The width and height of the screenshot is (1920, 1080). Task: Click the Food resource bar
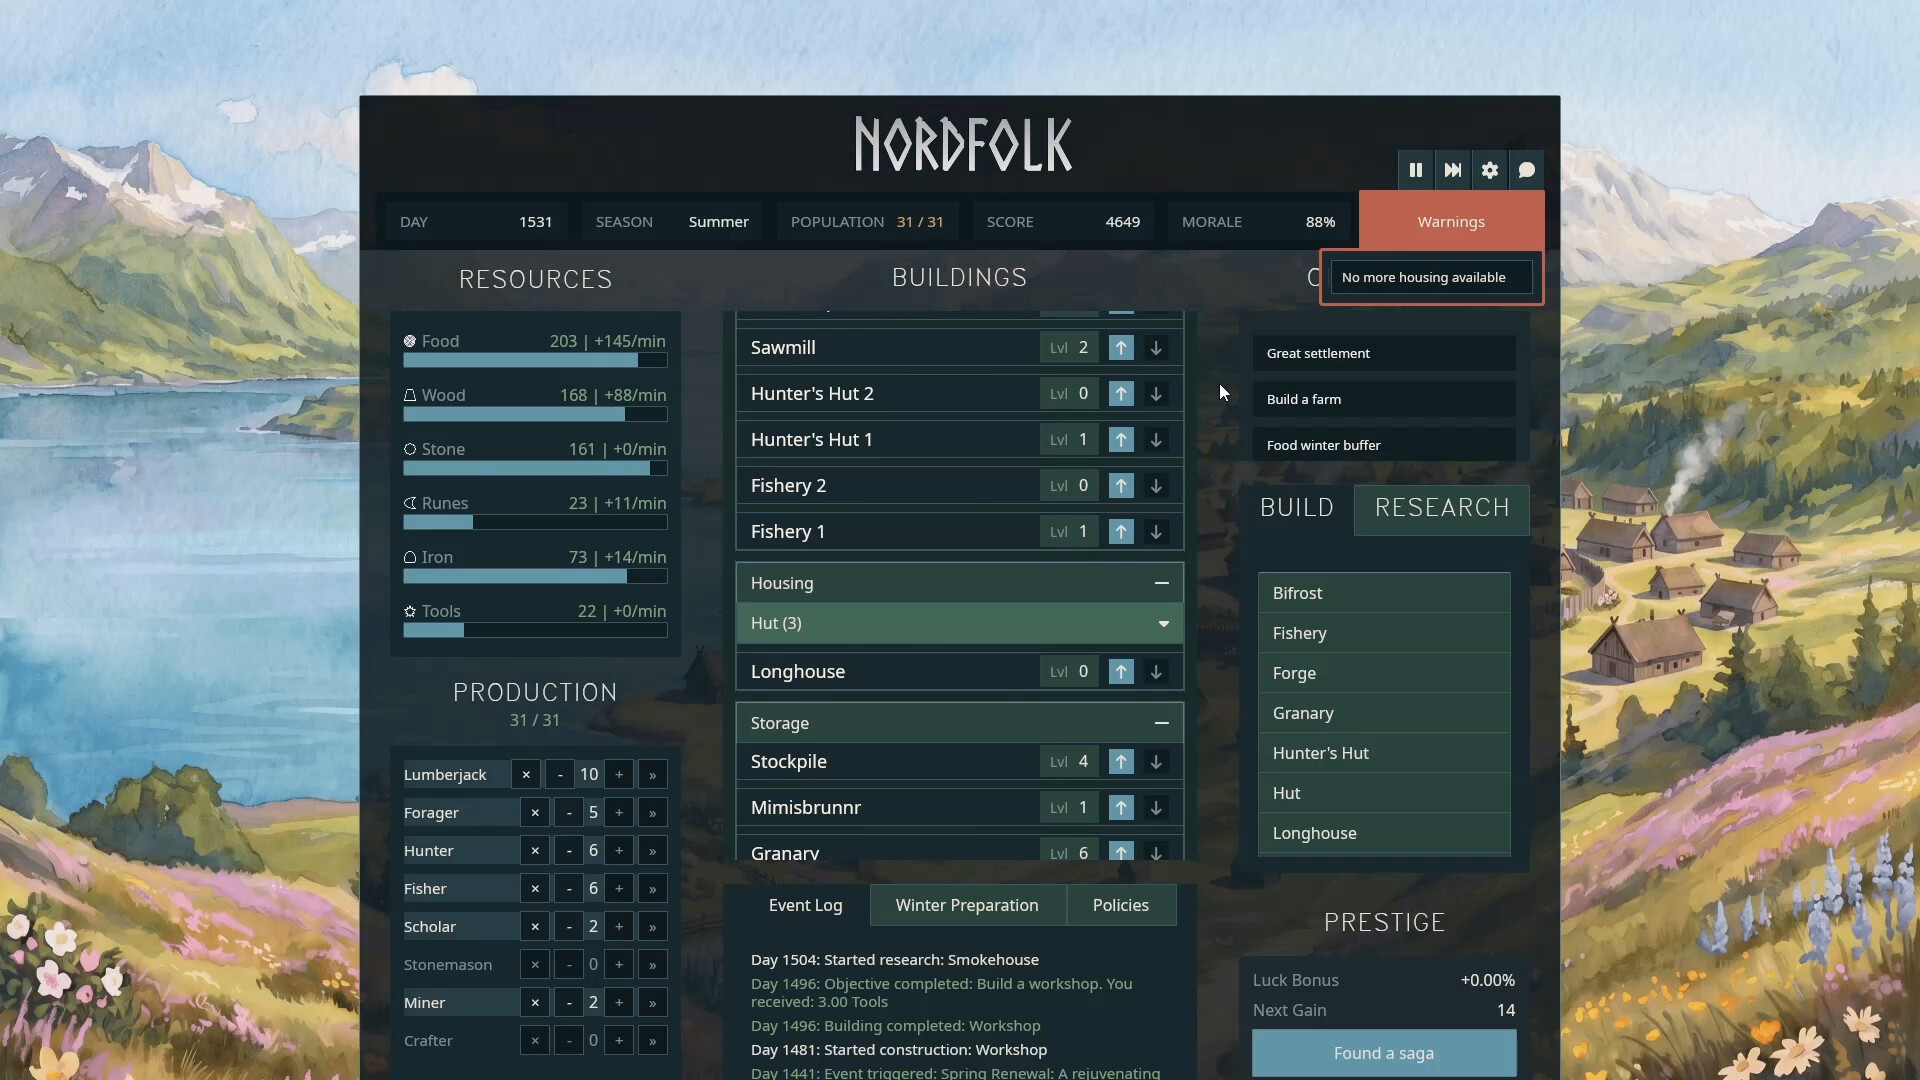point(535,360)
